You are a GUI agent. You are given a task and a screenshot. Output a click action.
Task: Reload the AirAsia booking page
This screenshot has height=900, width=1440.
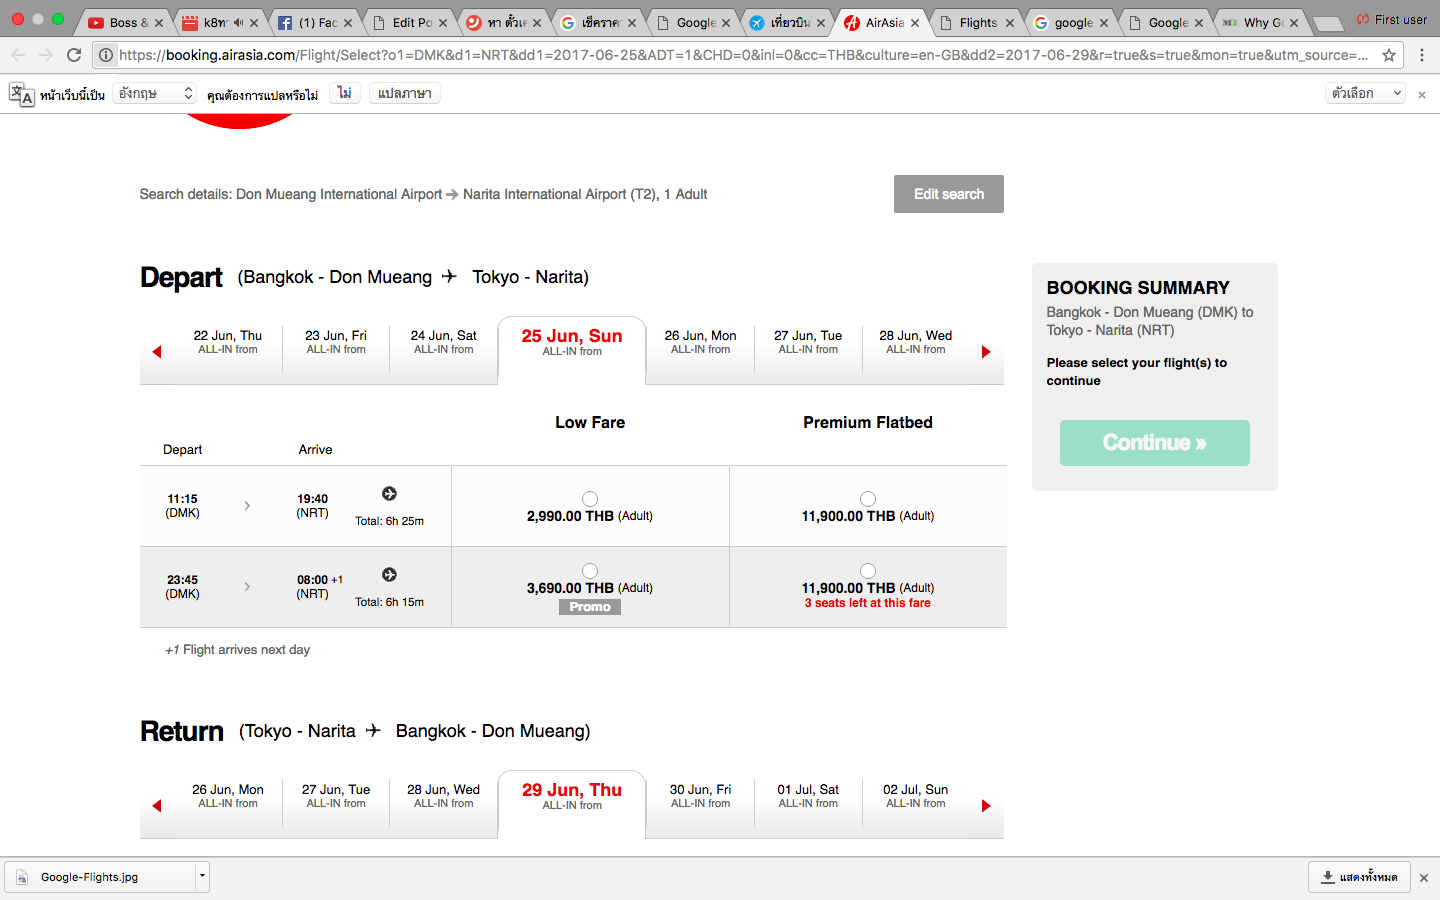point(74,55)
